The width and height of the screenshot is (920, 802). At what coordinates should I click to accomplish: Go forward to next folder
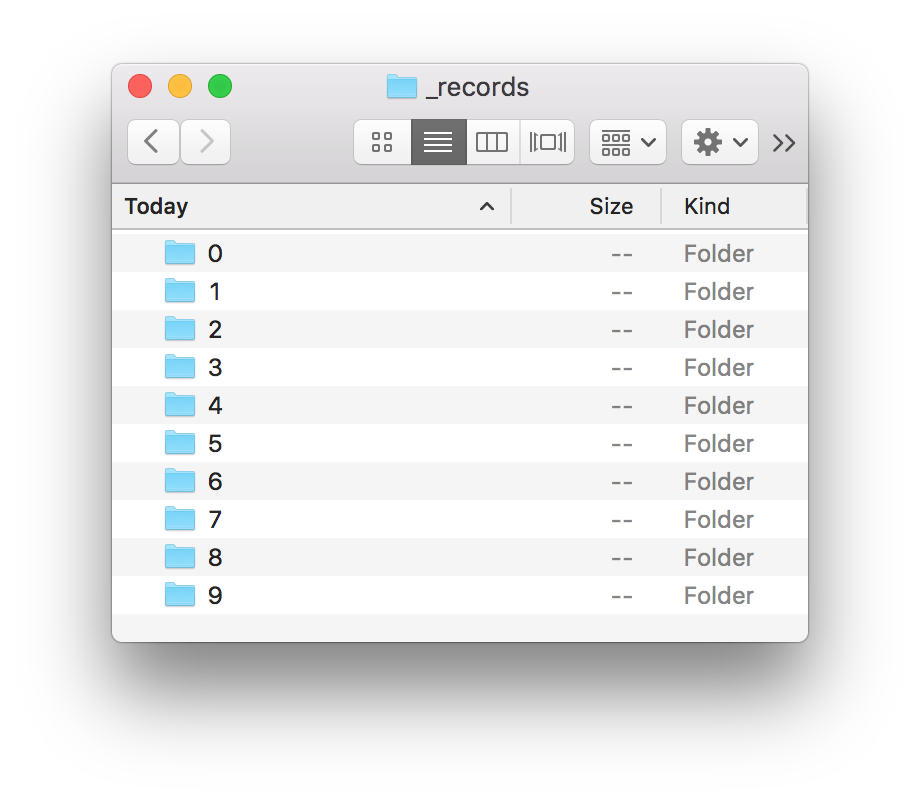(206, 142)
